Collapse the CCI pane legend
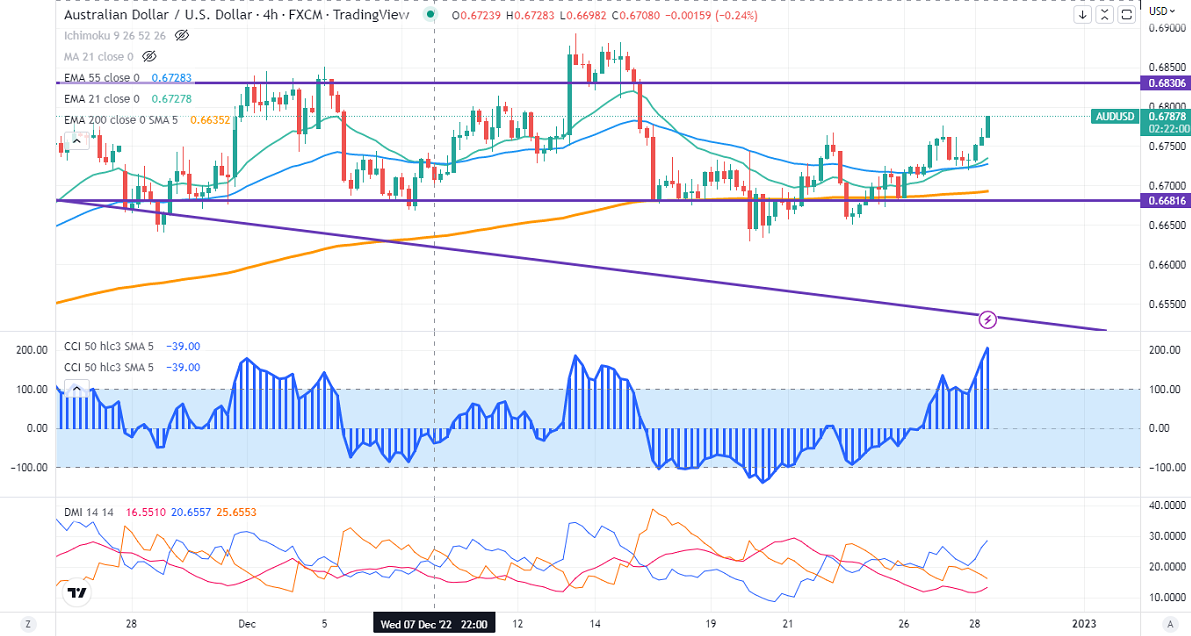Image resolution: width=1191 pixels, height=636 pixels. pos(77,388)
